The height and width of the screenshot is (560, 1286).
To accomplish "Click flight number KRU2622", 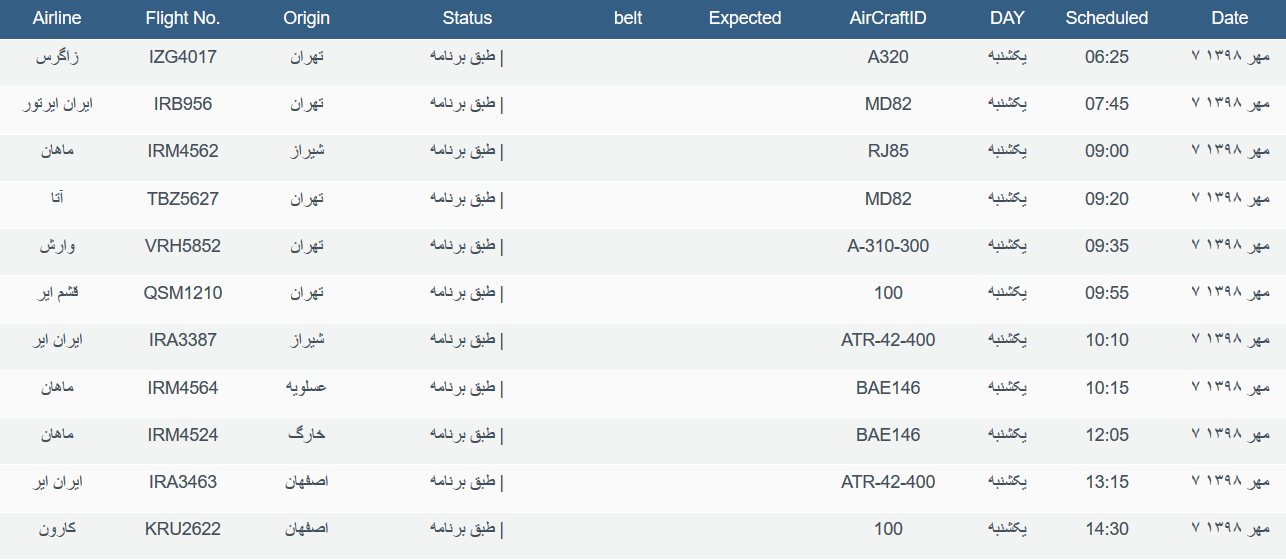I will click(183, 529).
